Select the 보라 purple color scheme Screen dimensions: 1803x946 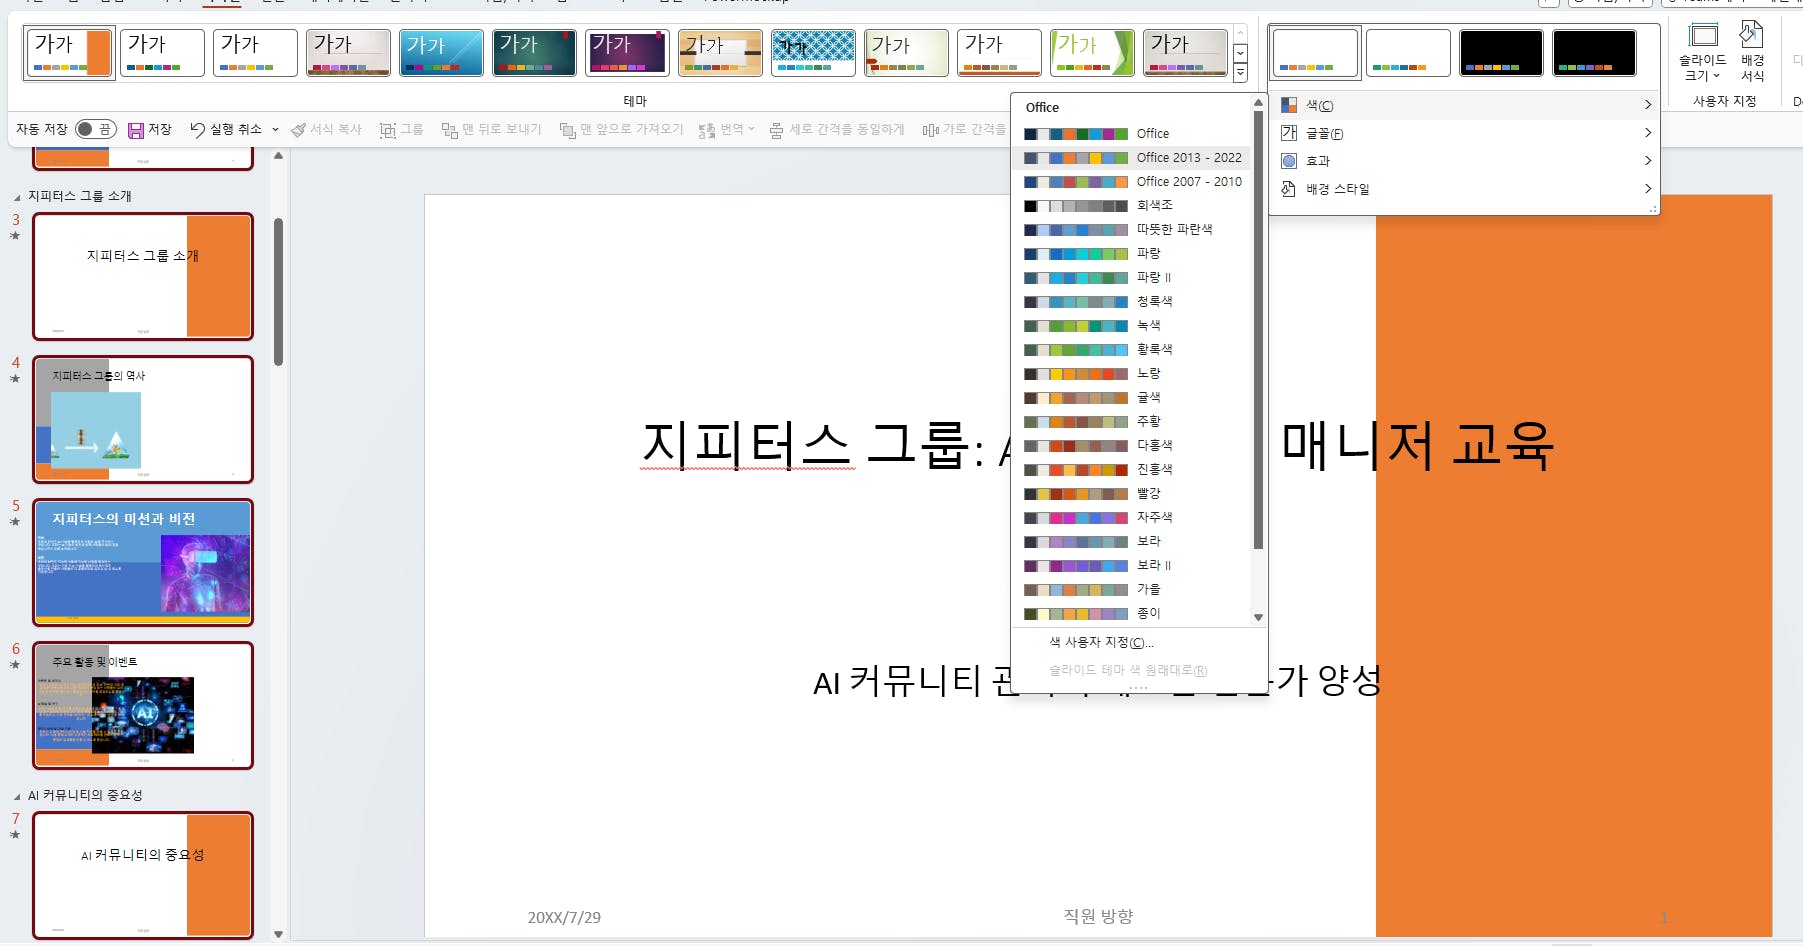[1148, 541]
